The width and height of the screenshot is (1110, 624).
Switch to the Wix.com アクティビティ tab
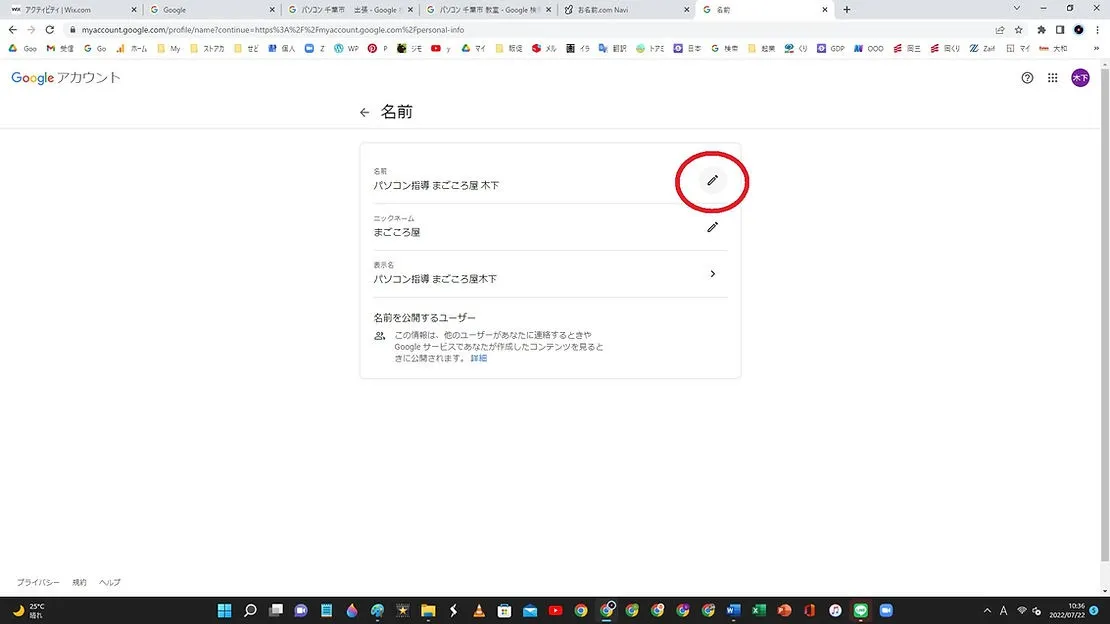pos(70,10)
